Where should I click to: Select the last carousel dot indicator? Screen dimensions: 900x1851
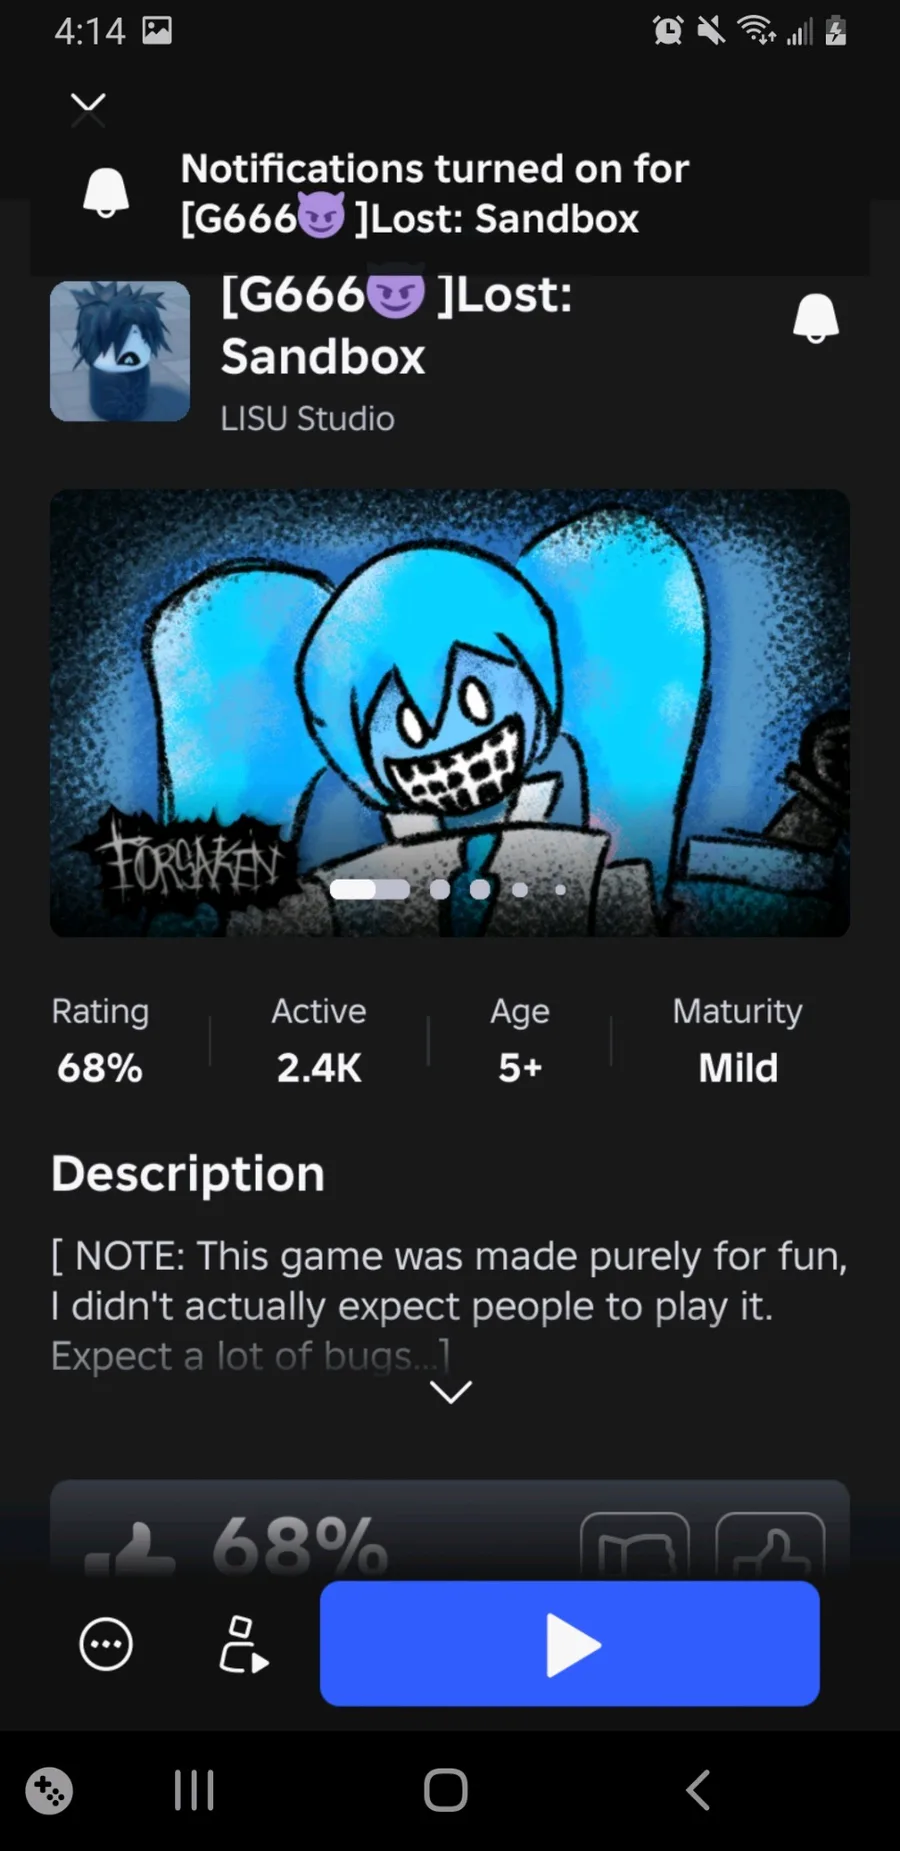(560, 889)
